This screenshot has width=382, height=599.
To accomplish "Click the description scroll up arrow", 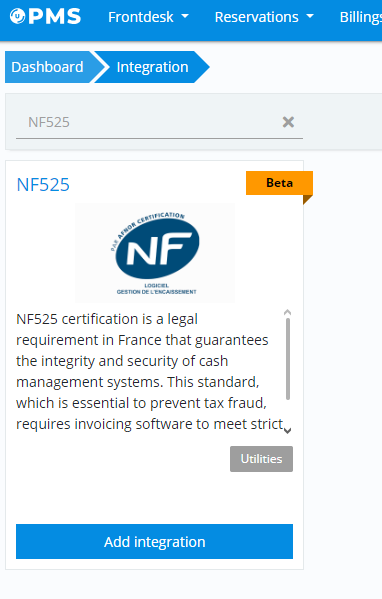I will click(x=288, y=312).
